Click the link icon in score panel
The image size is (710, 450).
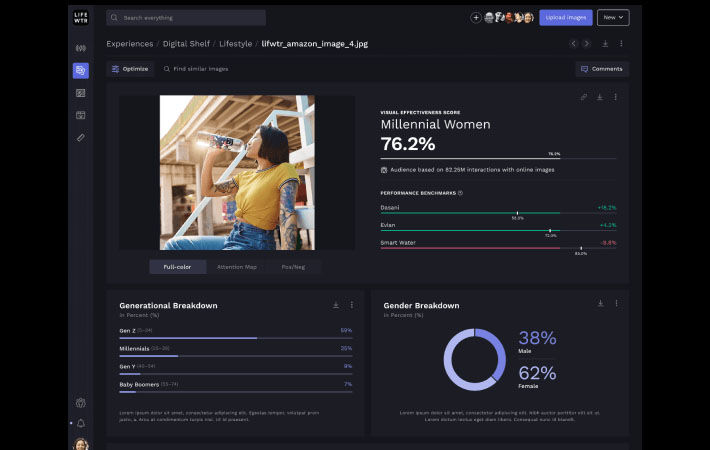tap(584, 97)
